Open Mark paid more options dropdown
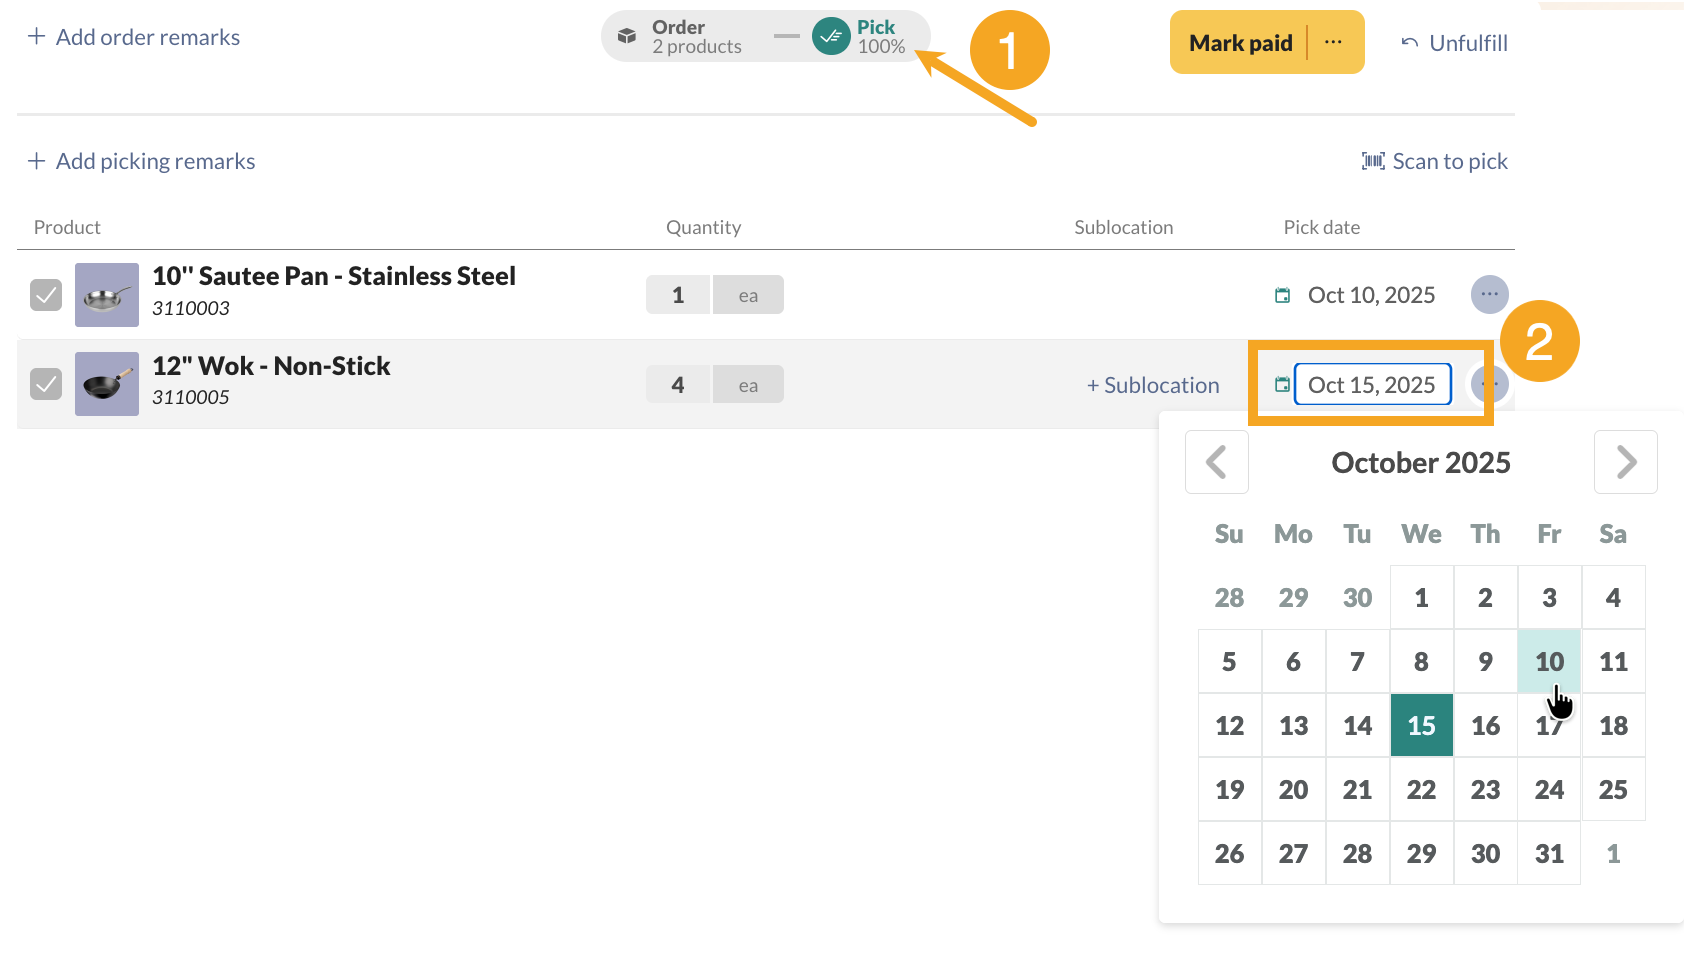The image size is (1684, 974). pos(1333,43)
